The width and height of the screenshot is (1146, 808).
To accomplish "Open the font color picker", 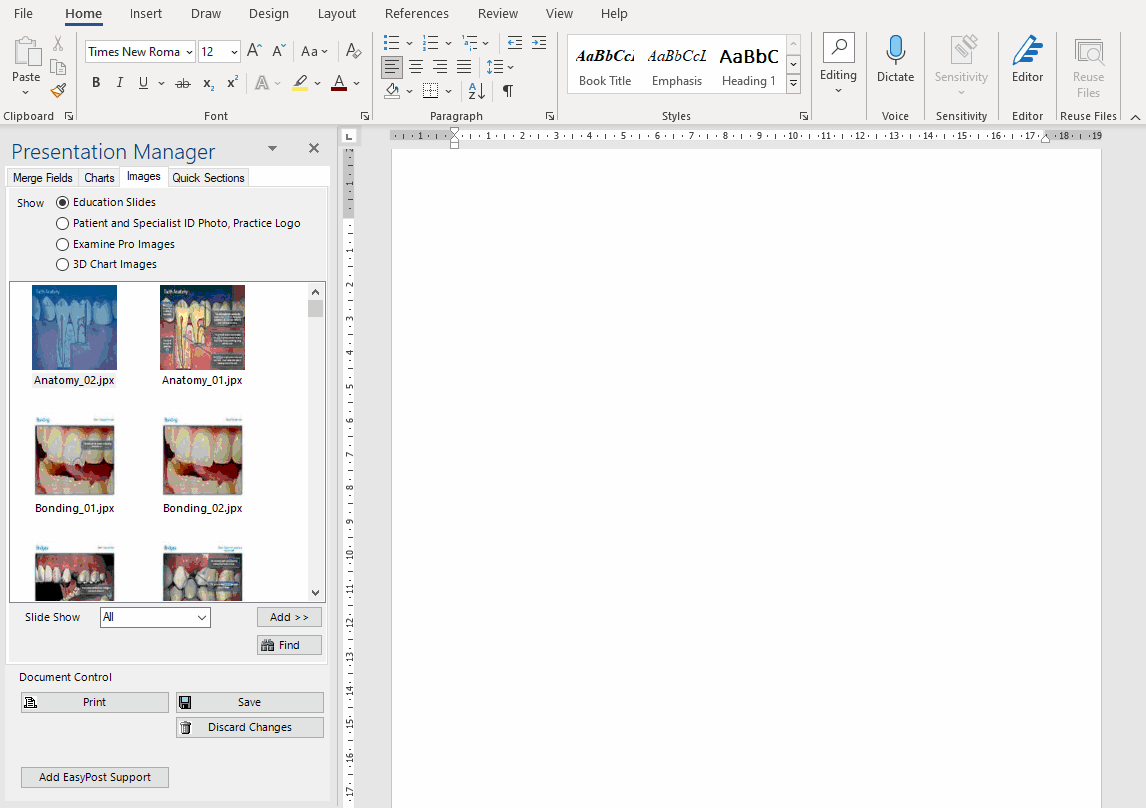I will tap(354, 83).
